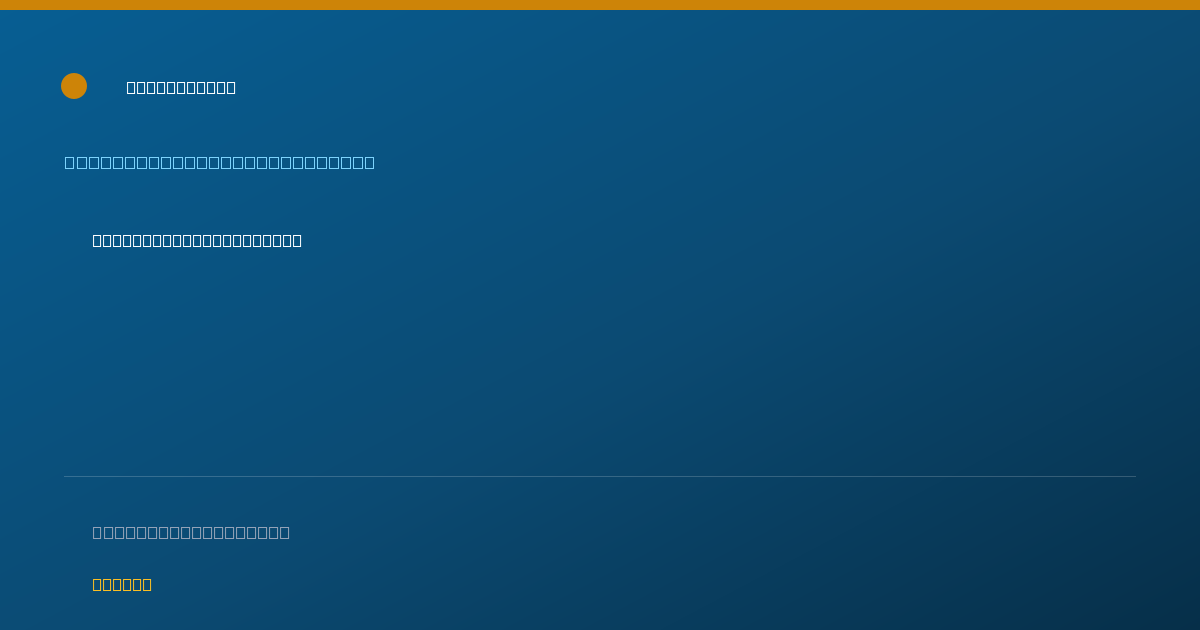The image size is (1200, 630).
Task: Click the last glyph box of the title beside the logo
Action: [231, 87]
